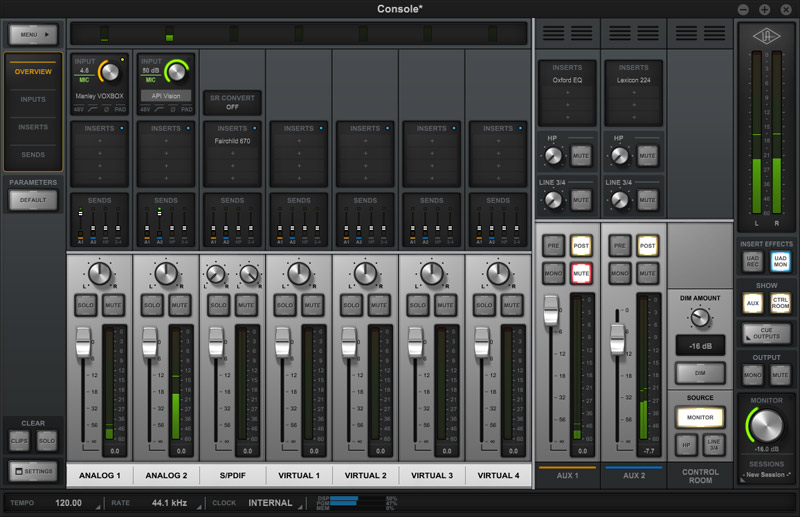Open the Oxford EQ insert on AUX 1
This screenshot has width=800, height=517.
567,80
